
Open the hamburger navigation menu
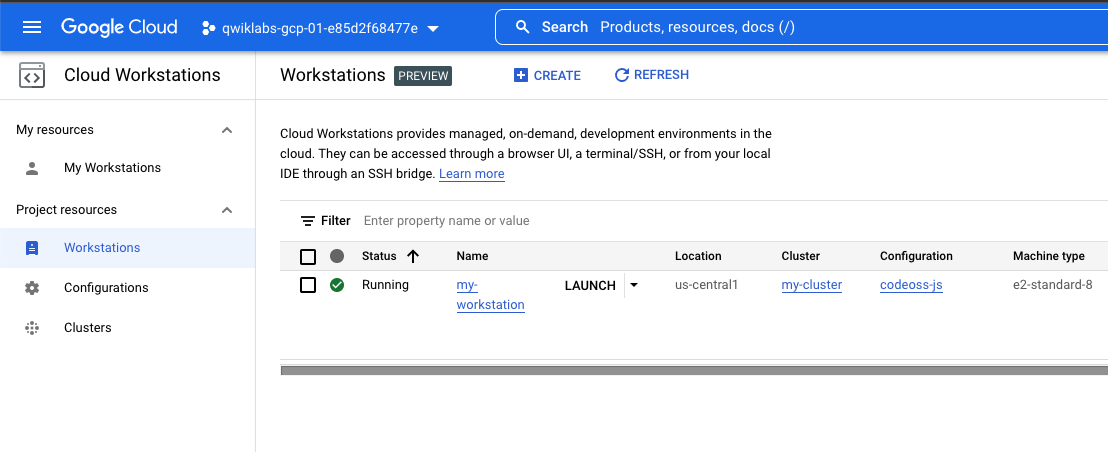(32, 27)
